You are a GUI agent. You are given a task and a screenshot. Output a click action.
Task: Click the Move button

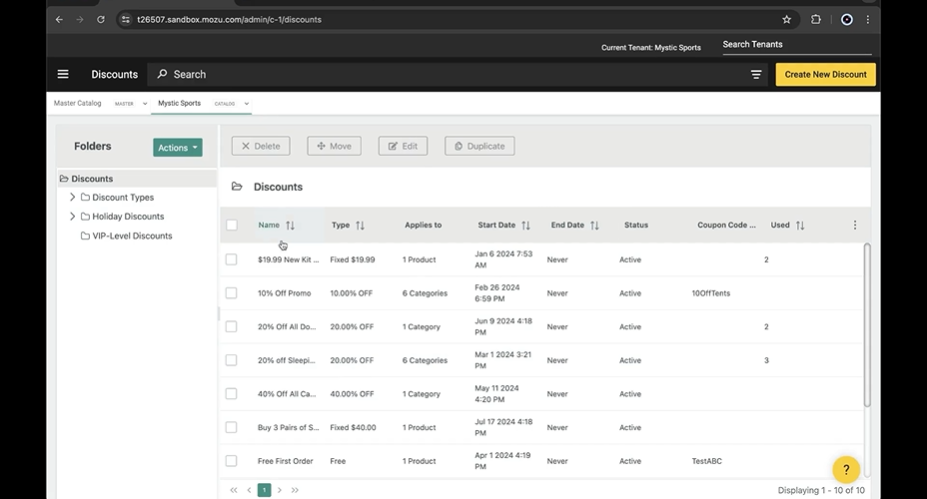[334, 146]
